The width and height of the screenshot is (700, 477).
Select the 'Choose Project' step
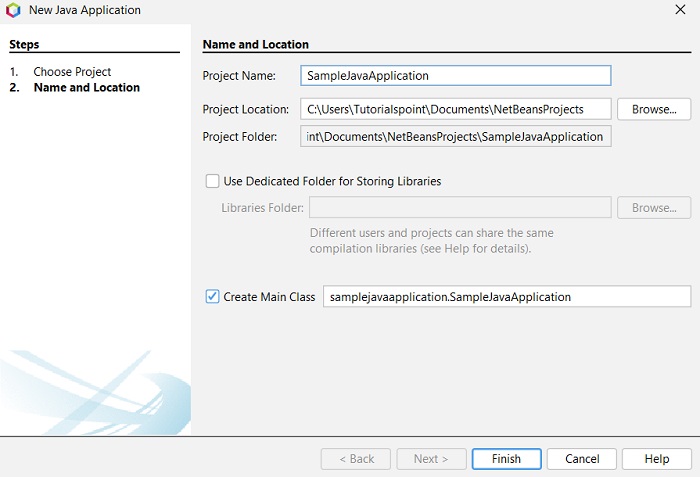(72, 71)
